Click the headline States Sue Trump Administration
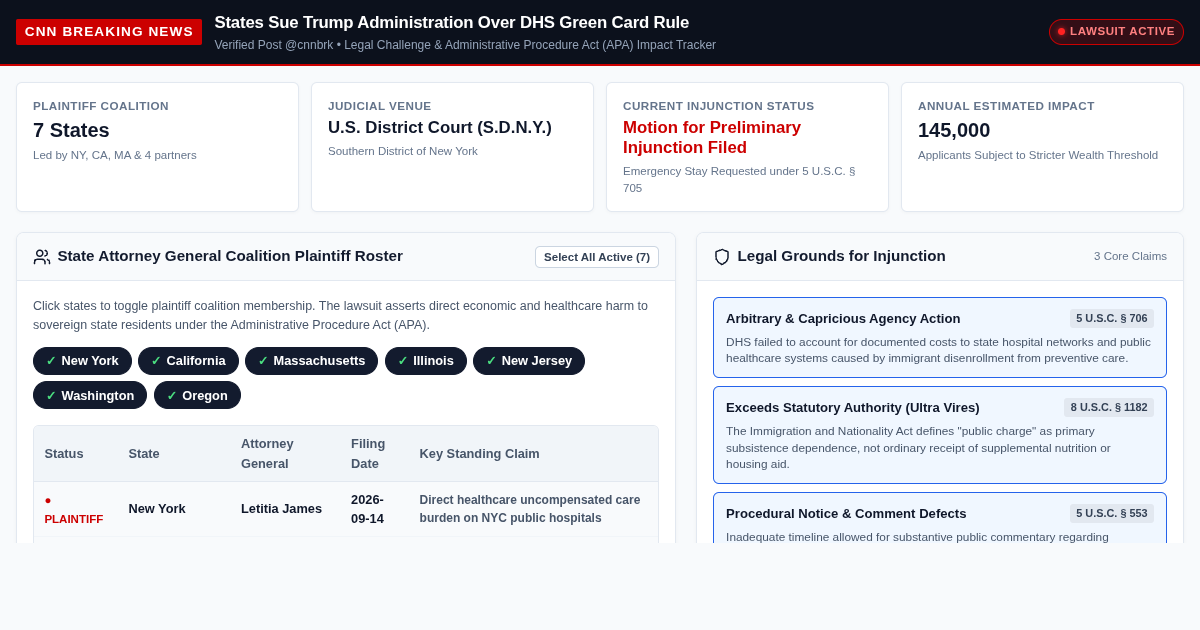 pos(452,22)
